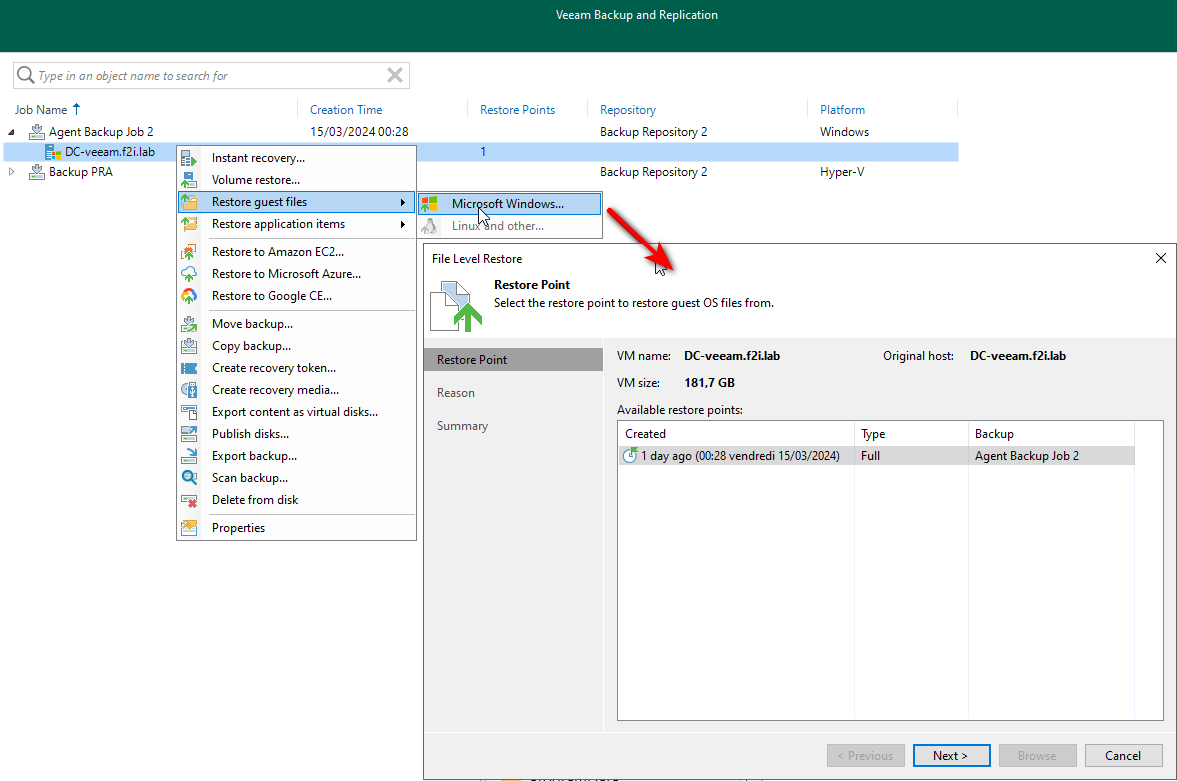Sort by the Job Name column header
Image resolution: width=1177 pixels, height=781 pixels.
(x=41, y=110)
